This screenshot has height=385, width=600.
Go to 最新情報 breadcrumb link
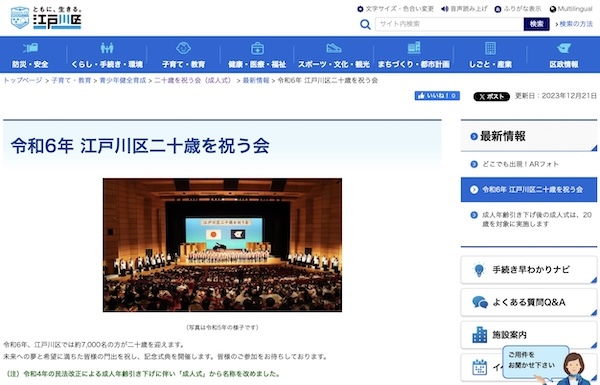coord(256,80)
